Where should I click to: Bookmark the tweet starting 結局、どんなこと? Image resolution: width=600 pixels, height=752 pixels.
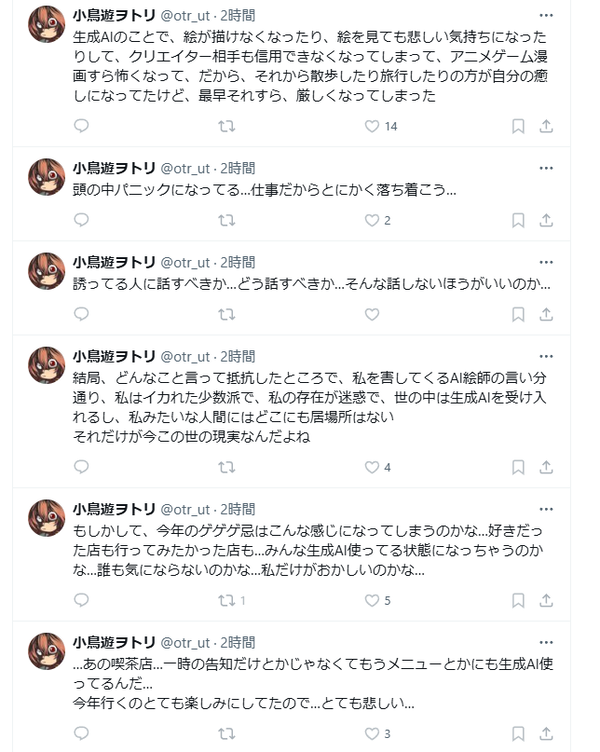click(518, 467)
